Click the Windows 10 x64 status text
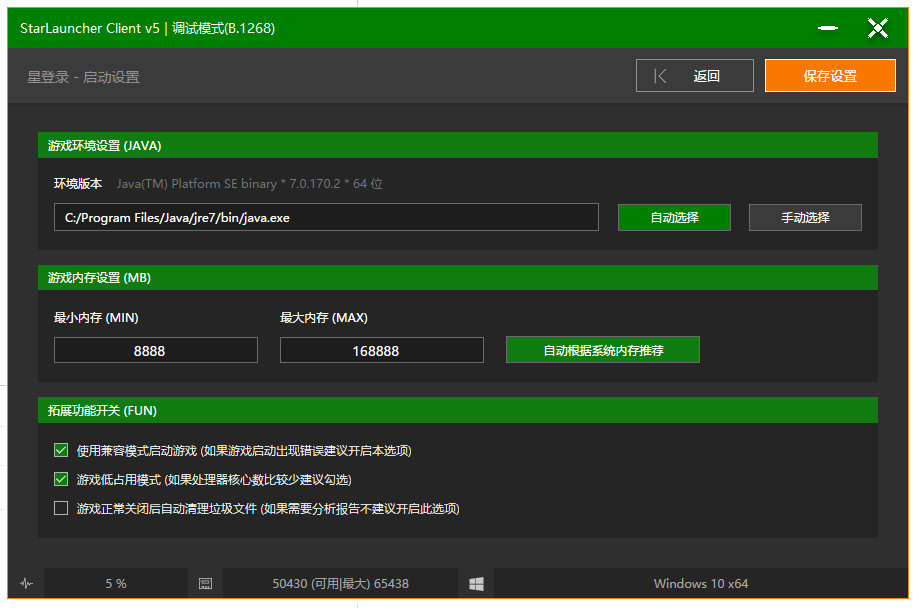 point(701,583)
